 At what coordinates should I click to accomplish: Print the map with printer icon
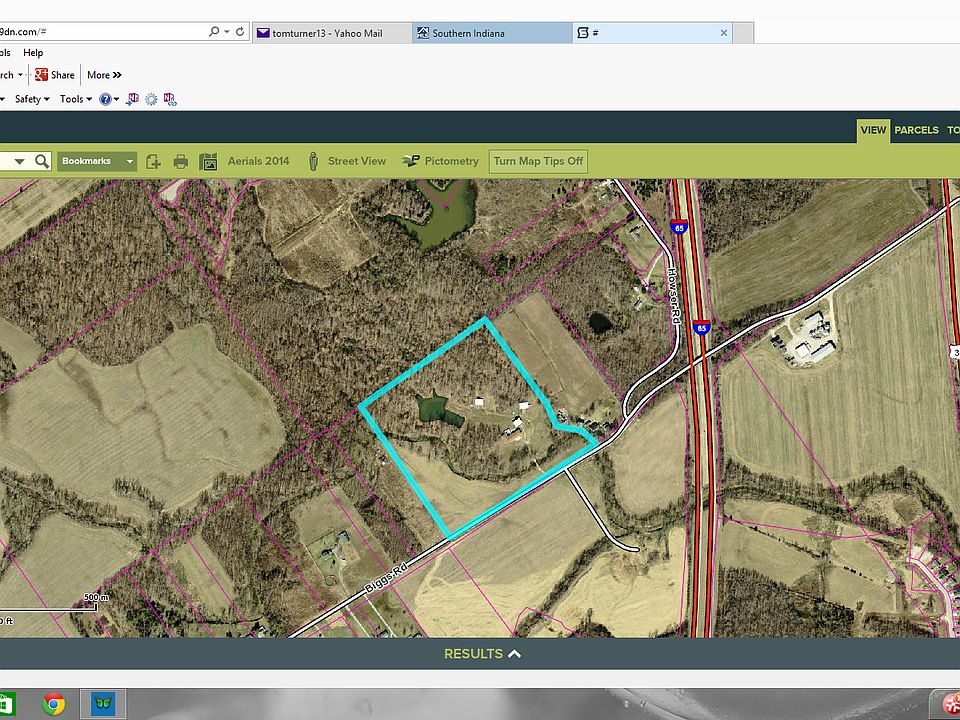click(181, 161)
